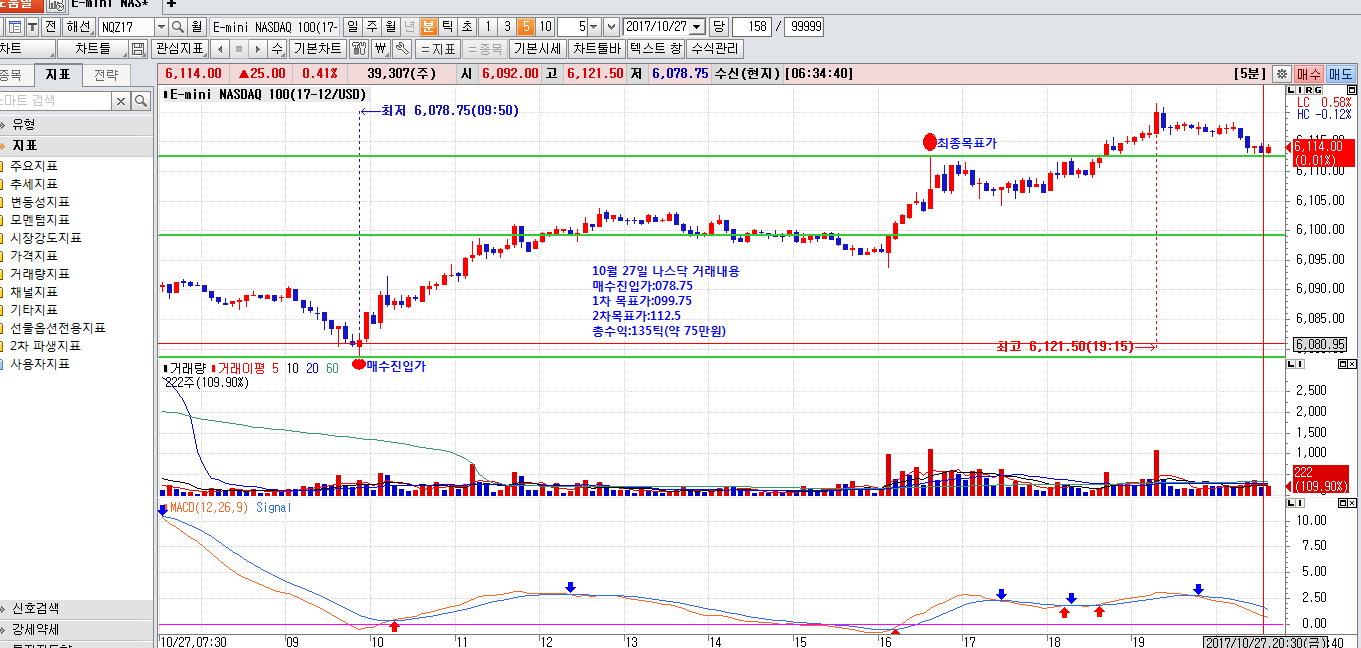
Task: Click the text 'T' tool icon
Action: pyautogui.click(x=33, y=26)
